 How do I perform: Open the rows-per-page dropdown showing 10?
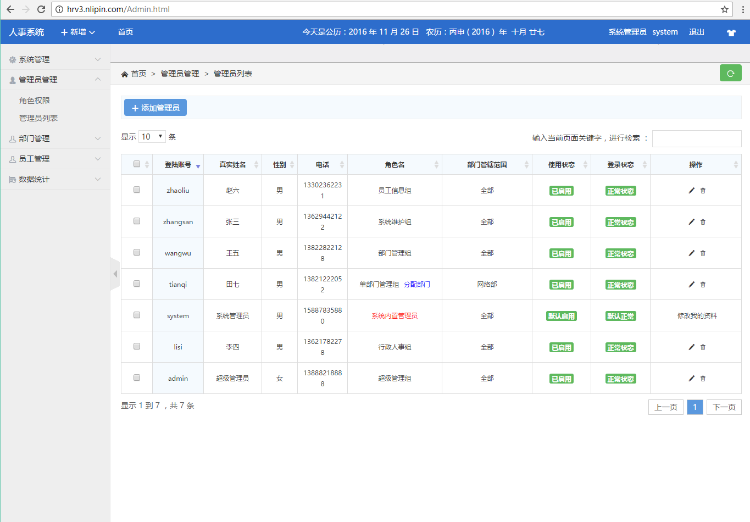[x=152, y=137]
